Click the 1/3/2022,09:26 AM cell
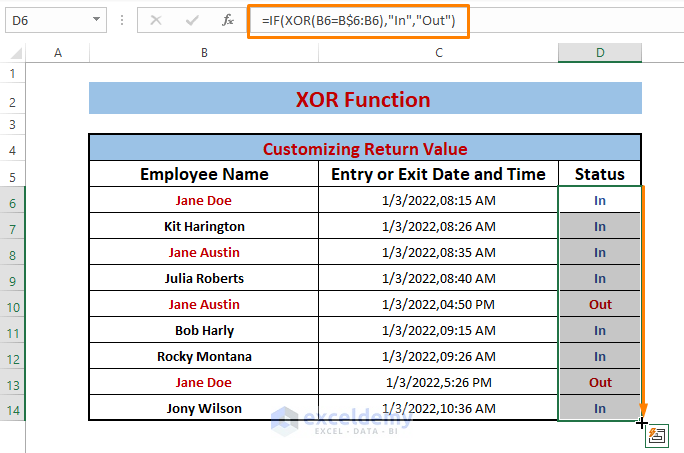The width and height of the screenshot is (684, 453). (438, 356)
